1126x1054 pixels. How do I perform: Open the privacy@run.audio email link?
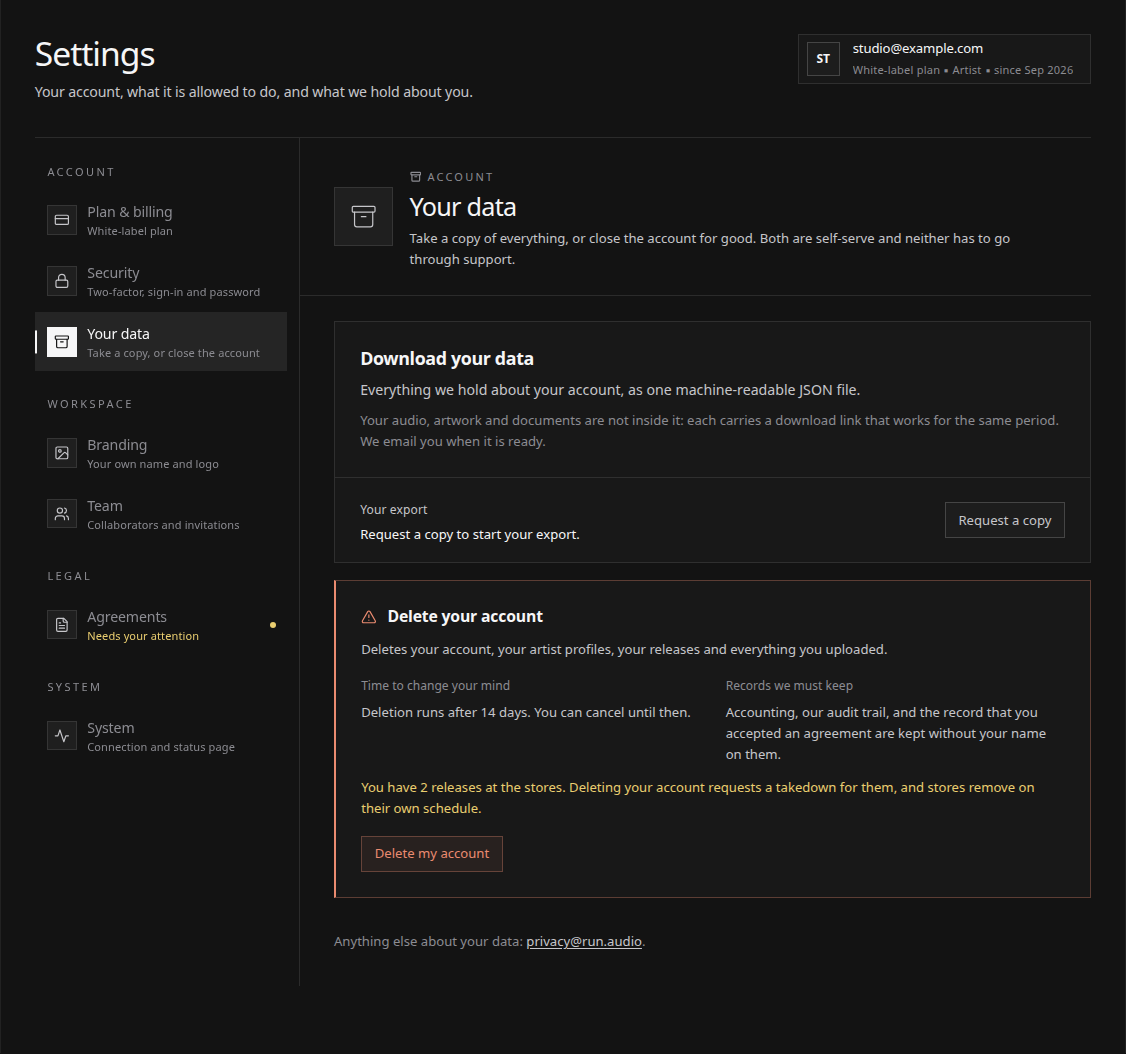tap(584, 941)
